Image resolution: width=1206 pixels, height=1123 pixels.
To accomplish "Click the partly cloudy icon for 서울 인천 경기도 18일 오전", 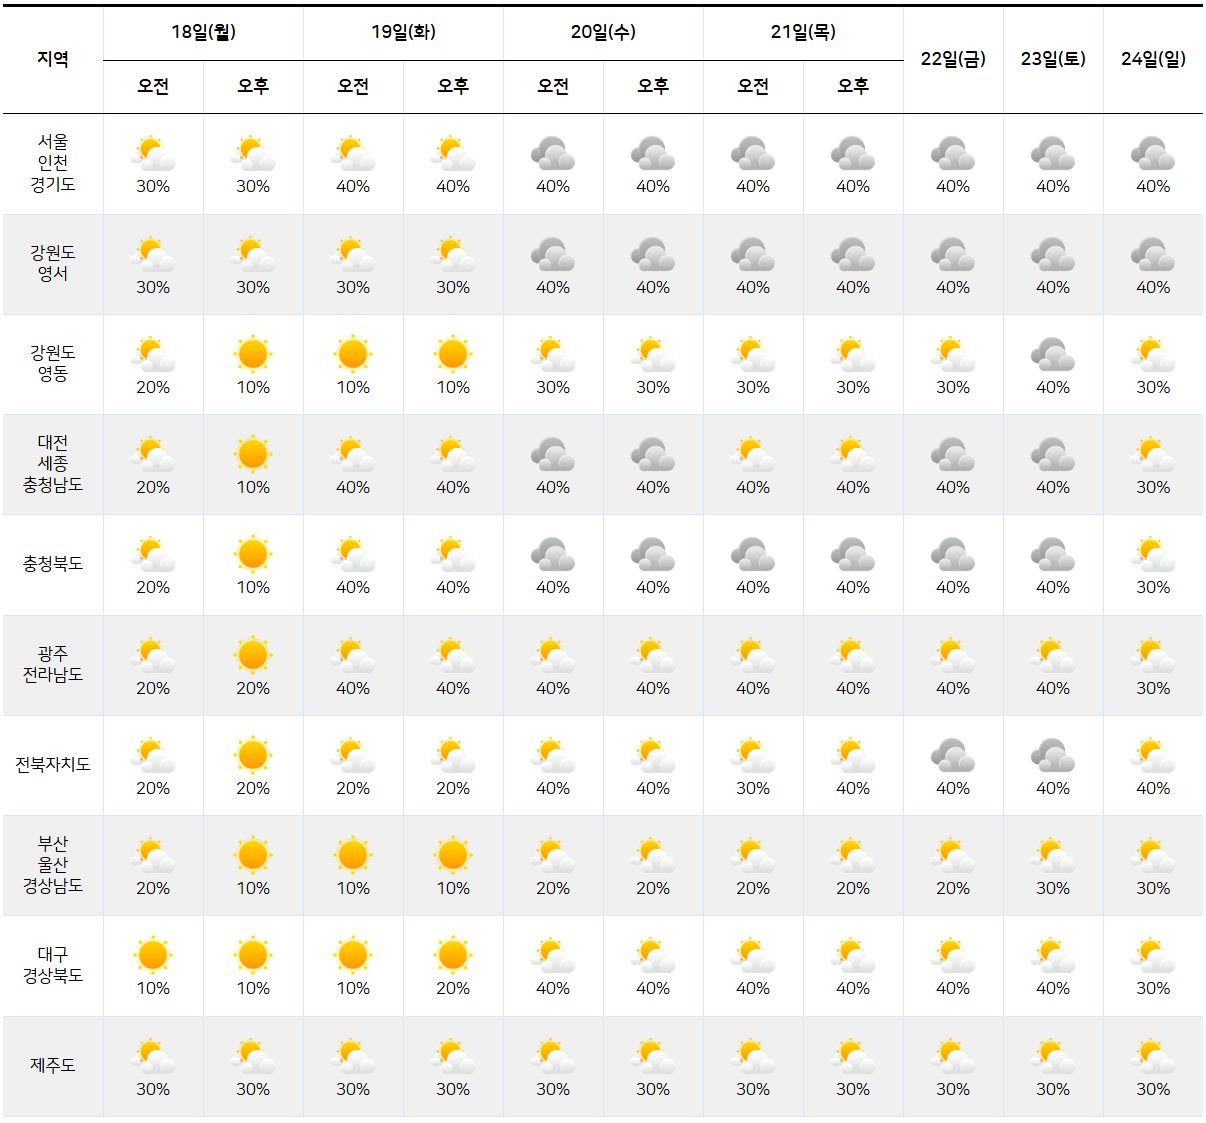I will coord(153,154).
